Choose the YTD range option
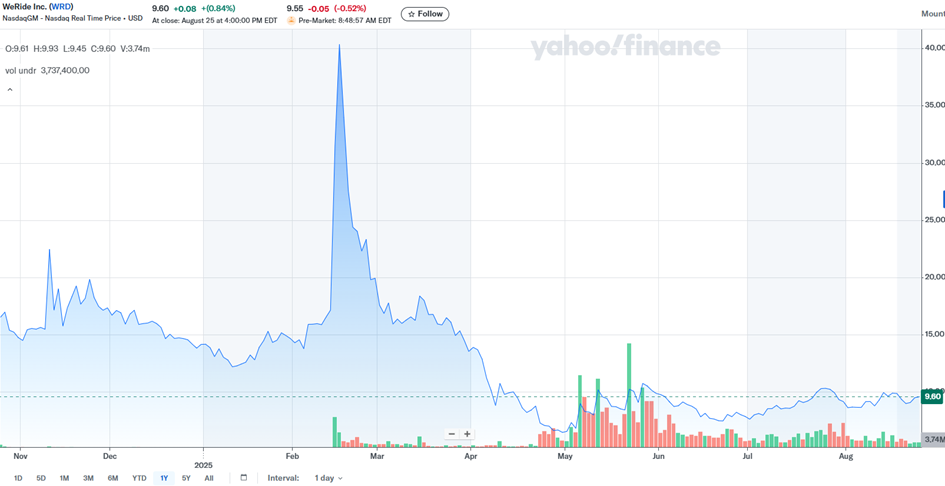The height and width of the screenshot is (486, 945). 139,478
